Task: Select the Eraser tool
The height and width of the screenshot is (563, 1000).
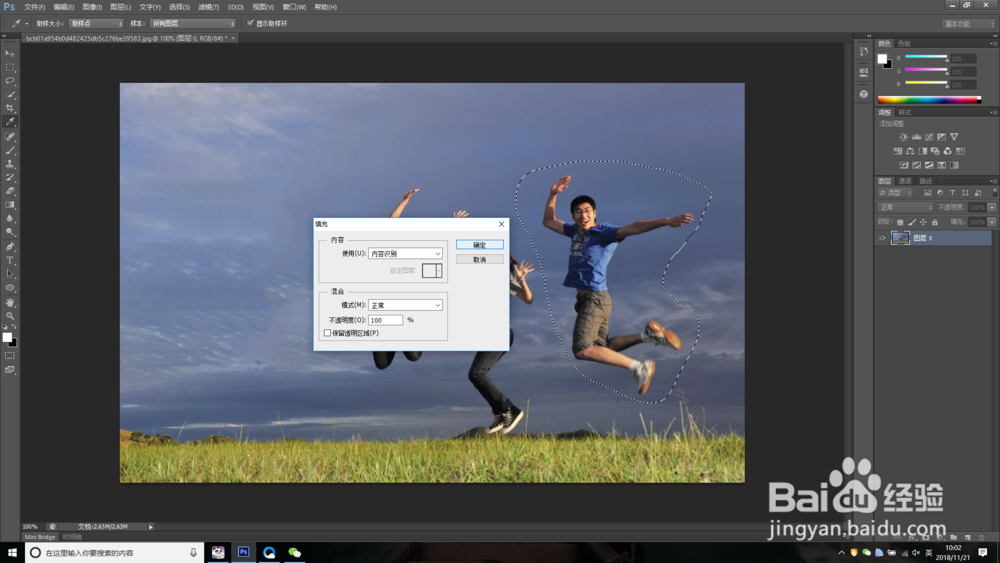Action: coord(10,191)
